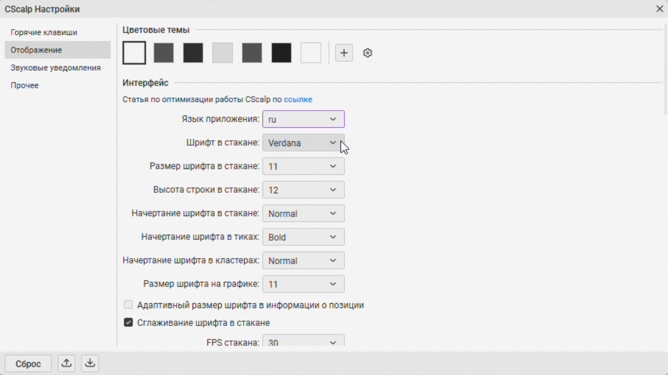Open the order book FPS dropdown 30

click(x=303, y=341)
